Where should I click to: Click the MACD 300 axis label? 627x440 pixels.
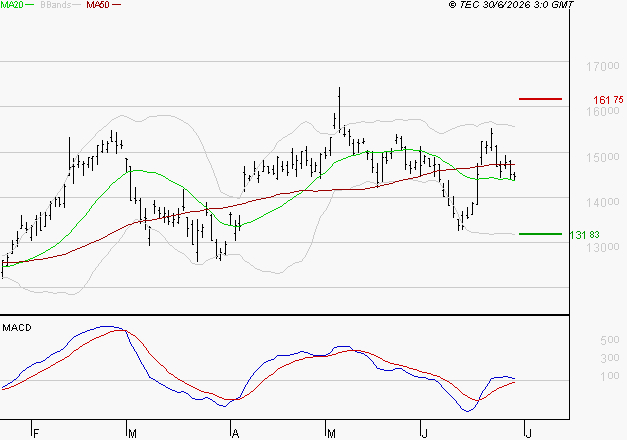(x=610, y=358)
